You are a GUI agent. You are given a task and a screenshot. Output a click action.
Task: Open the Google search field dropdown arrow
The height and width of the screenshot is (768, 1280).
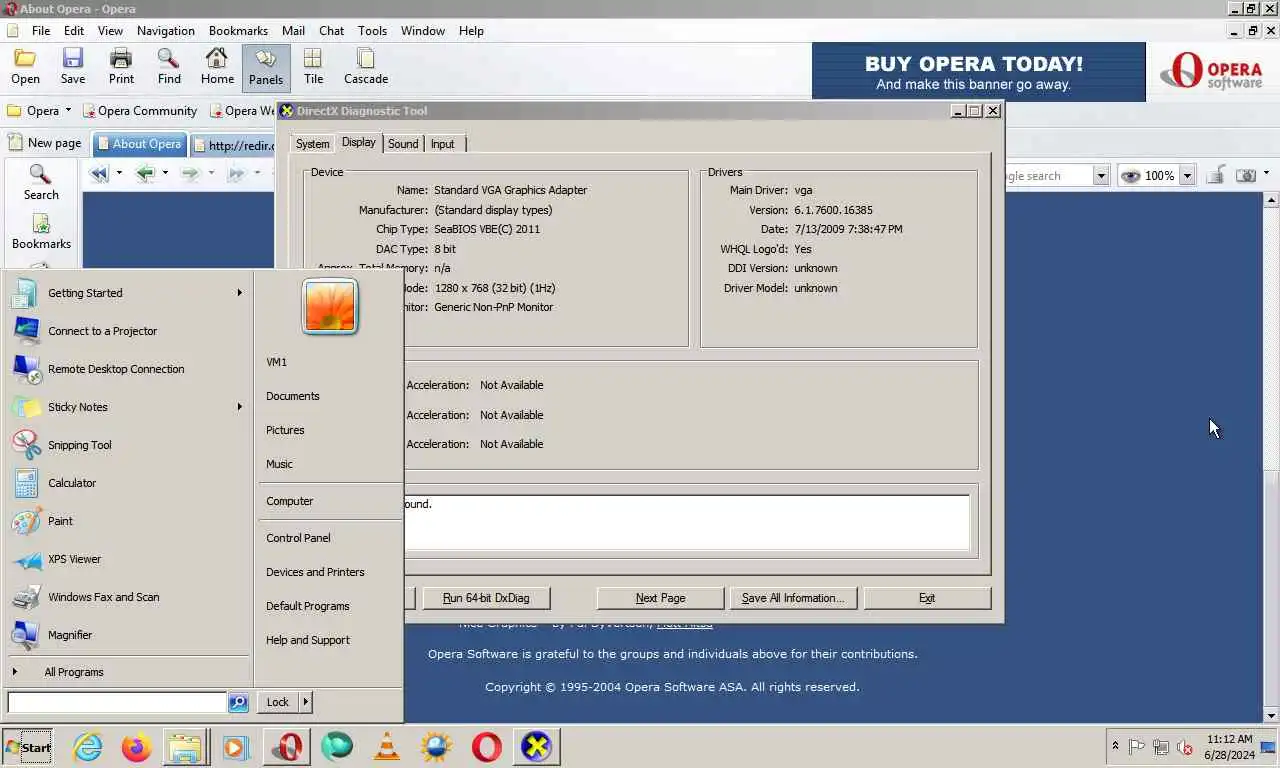click(1100, 176)
